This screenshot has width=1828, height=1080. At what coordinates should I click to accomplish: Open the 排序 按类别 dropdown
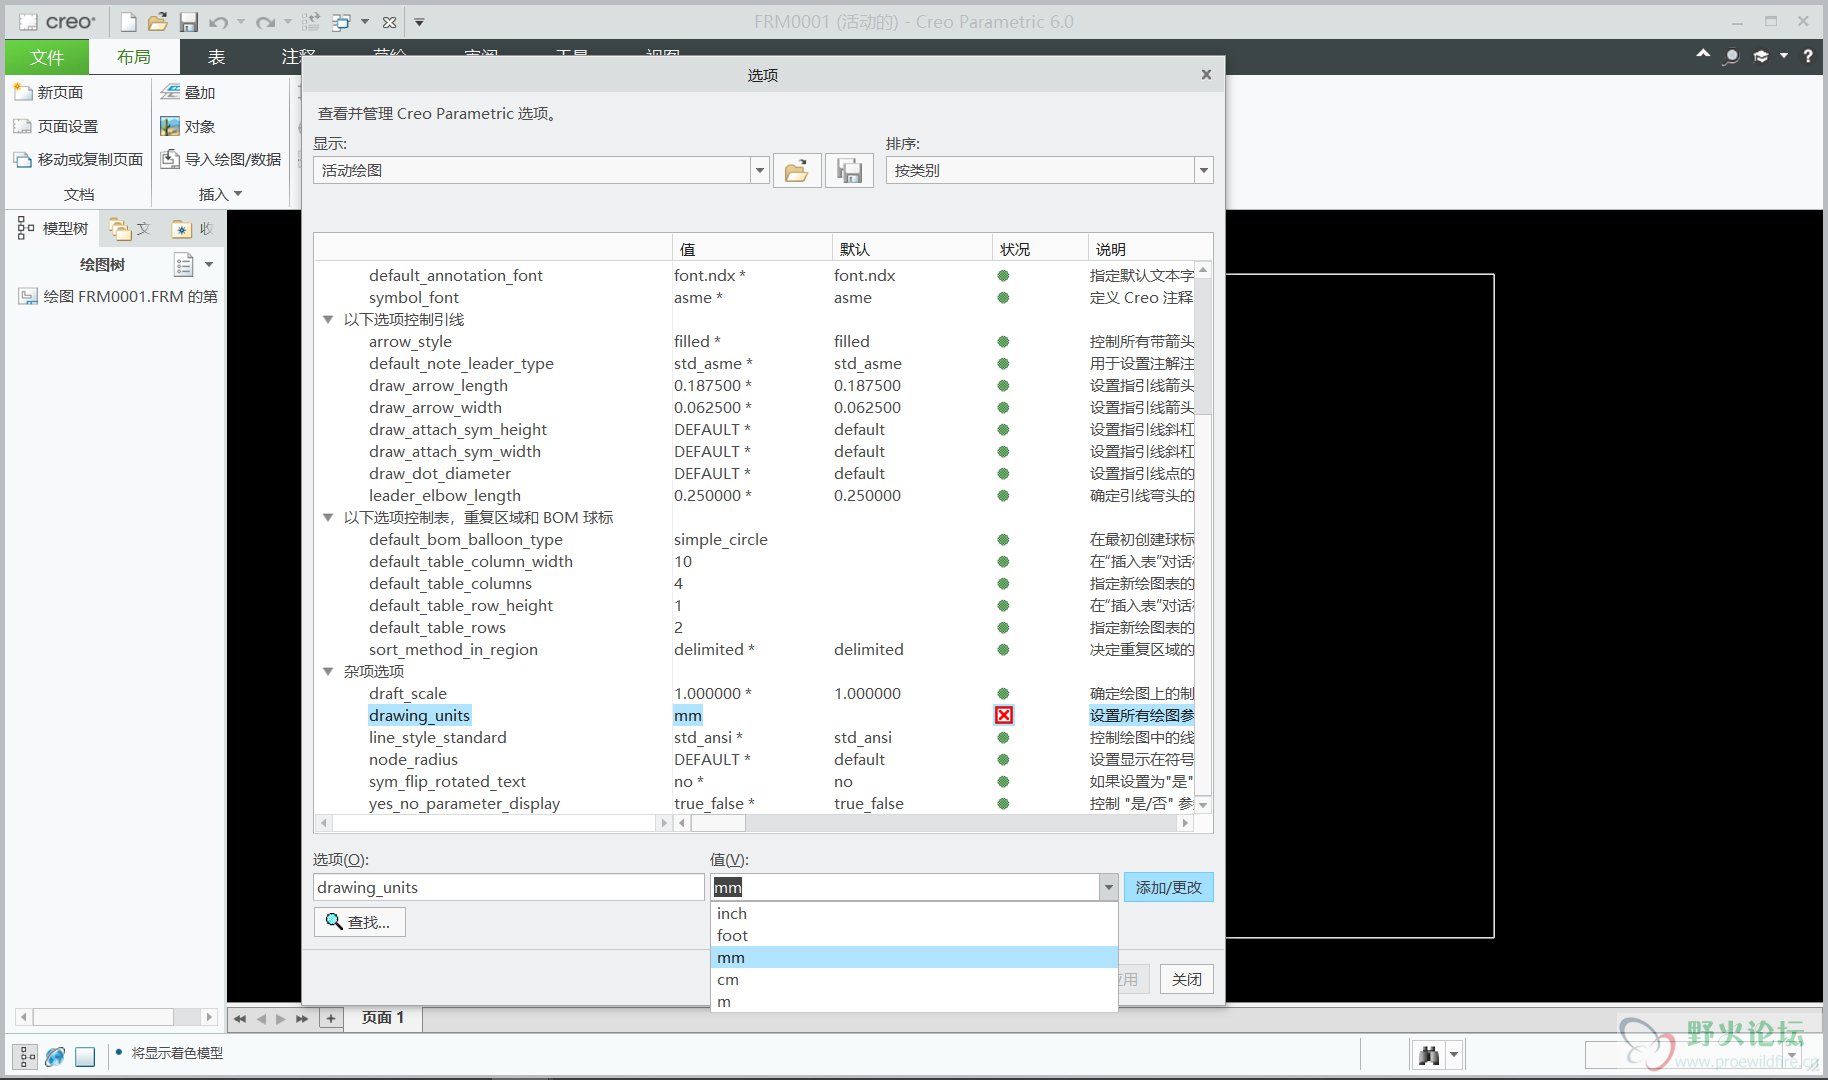[1204, 170]
